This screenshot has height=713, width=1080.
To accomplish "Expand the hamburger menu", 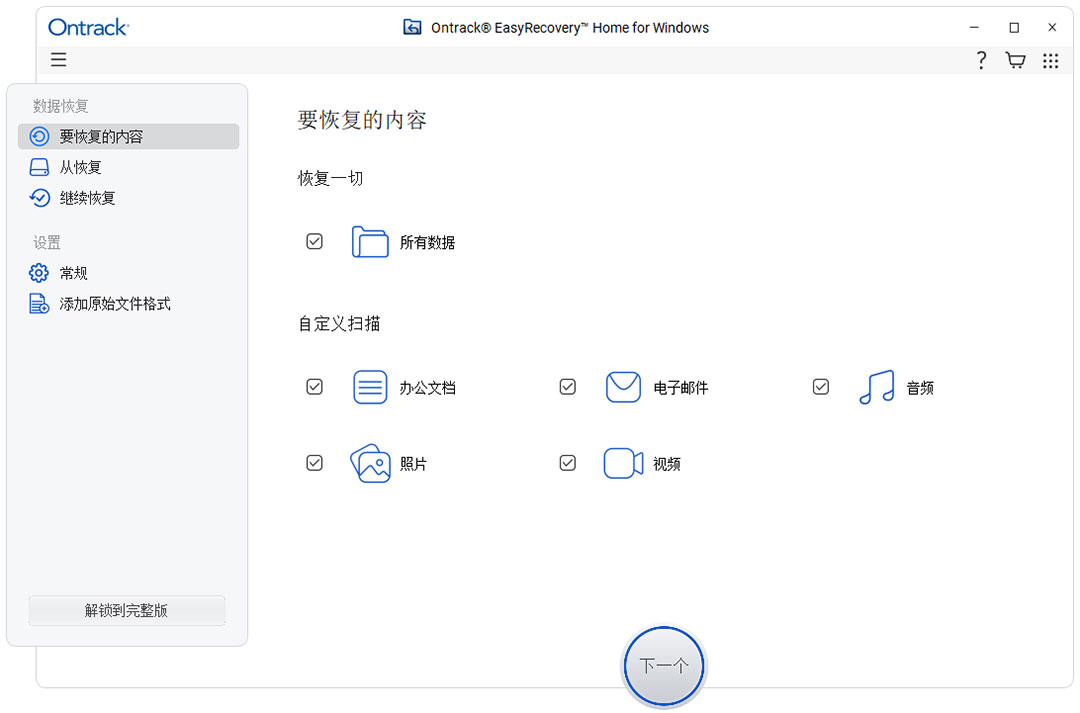I will [58, 60].
